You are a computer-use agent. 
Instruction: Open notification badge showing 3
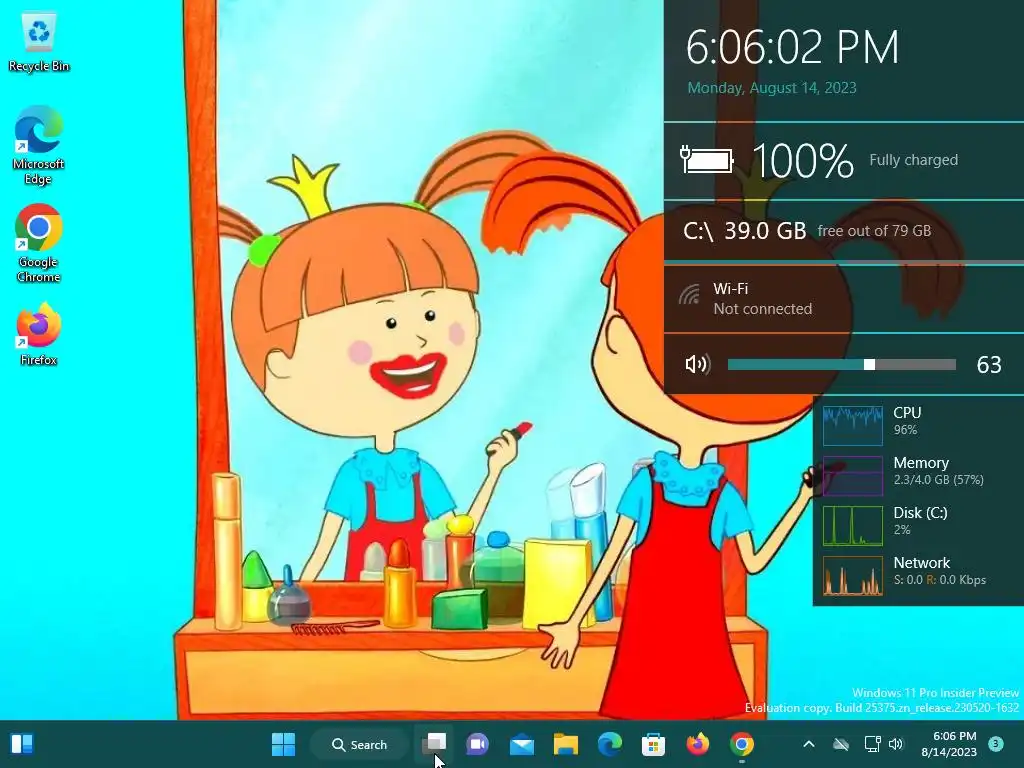tap(996, 743)
